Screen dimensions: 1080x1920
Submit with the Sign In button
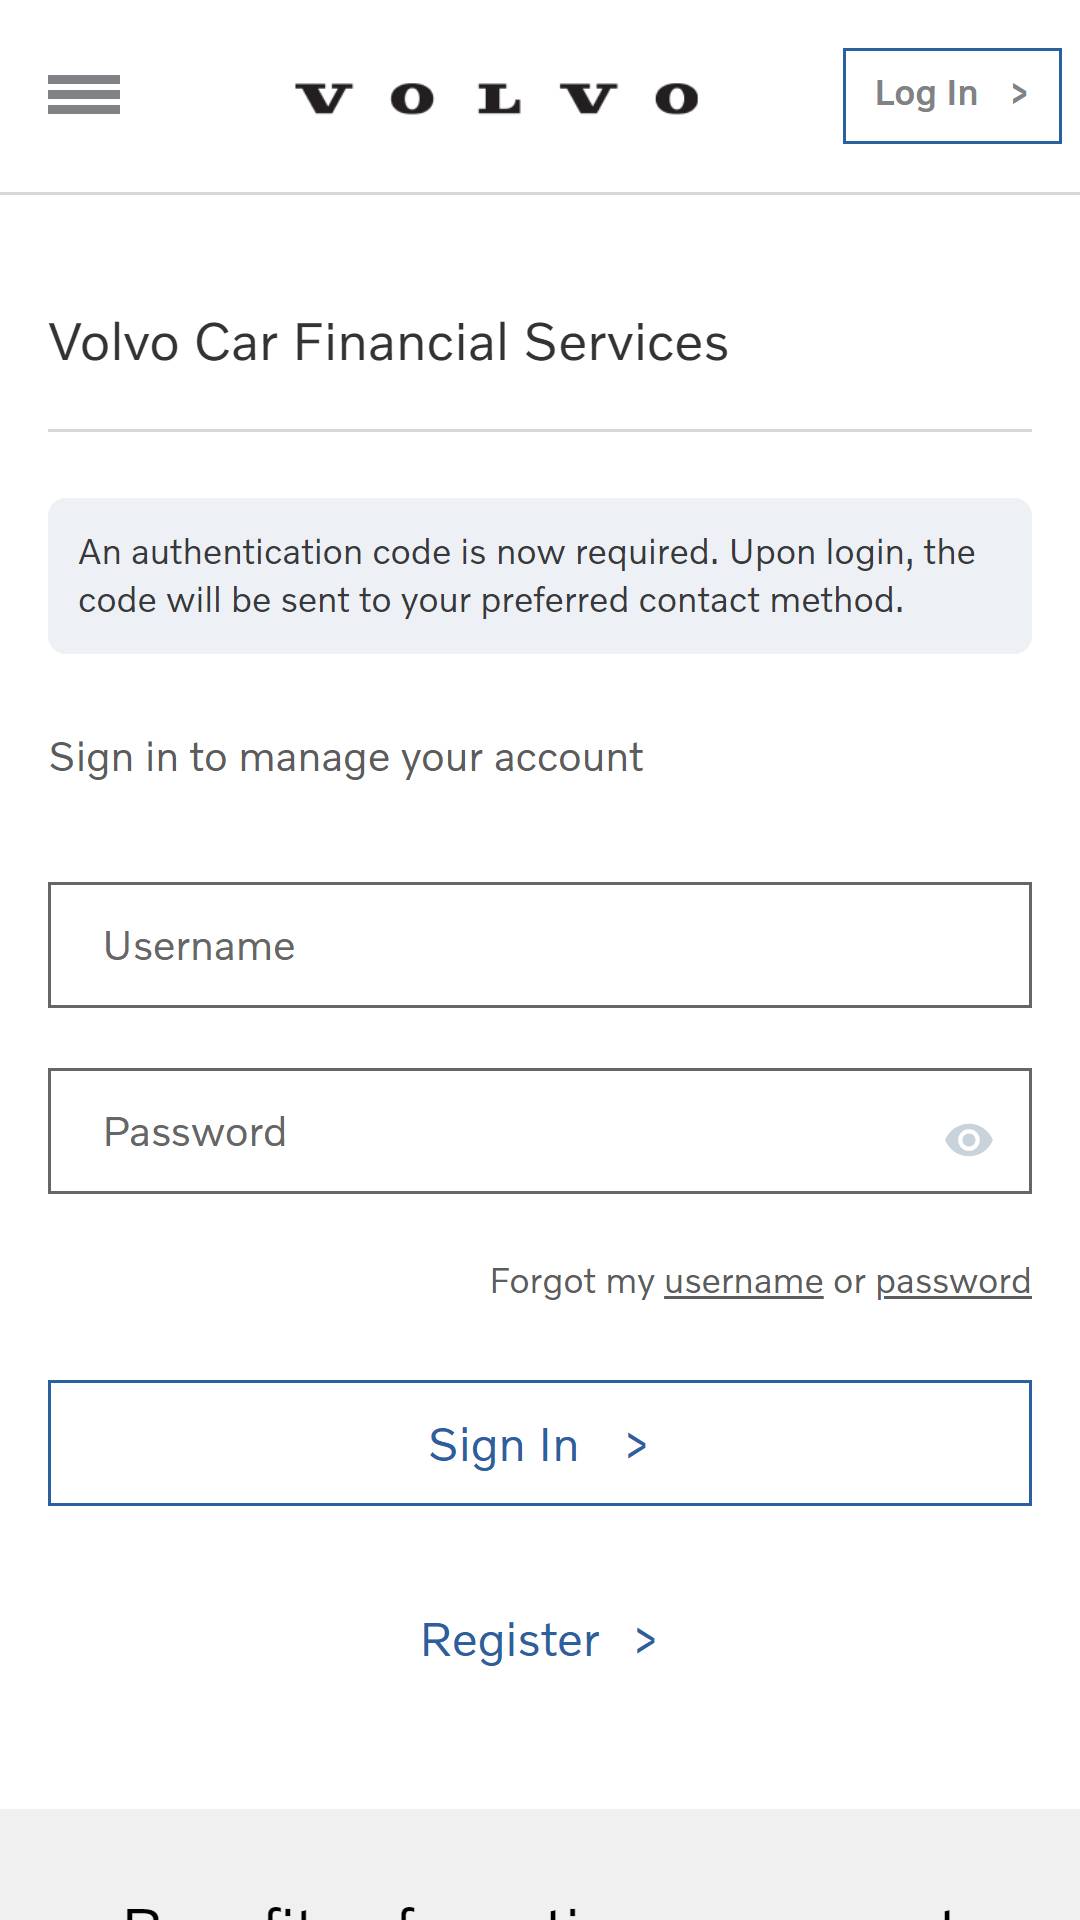(540, 1443)
